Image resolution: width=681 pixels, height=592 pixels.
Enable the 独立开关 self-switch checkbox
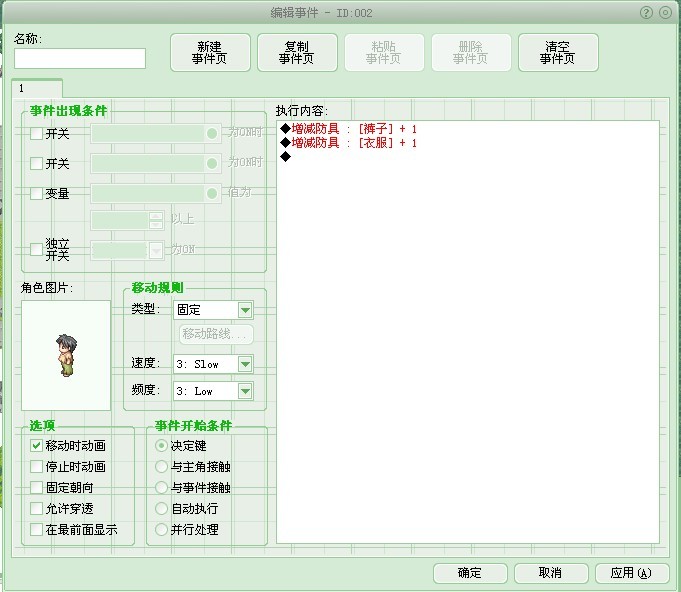point(36,249)
